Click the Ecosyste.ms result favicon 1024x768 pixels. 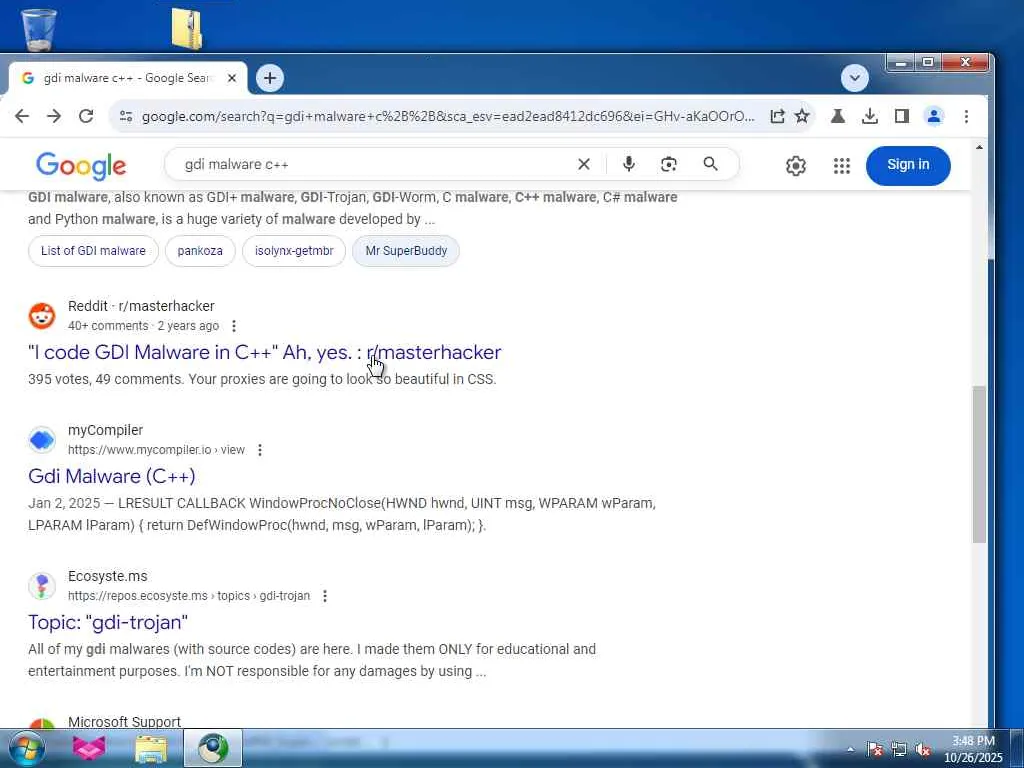pos(42,586)
